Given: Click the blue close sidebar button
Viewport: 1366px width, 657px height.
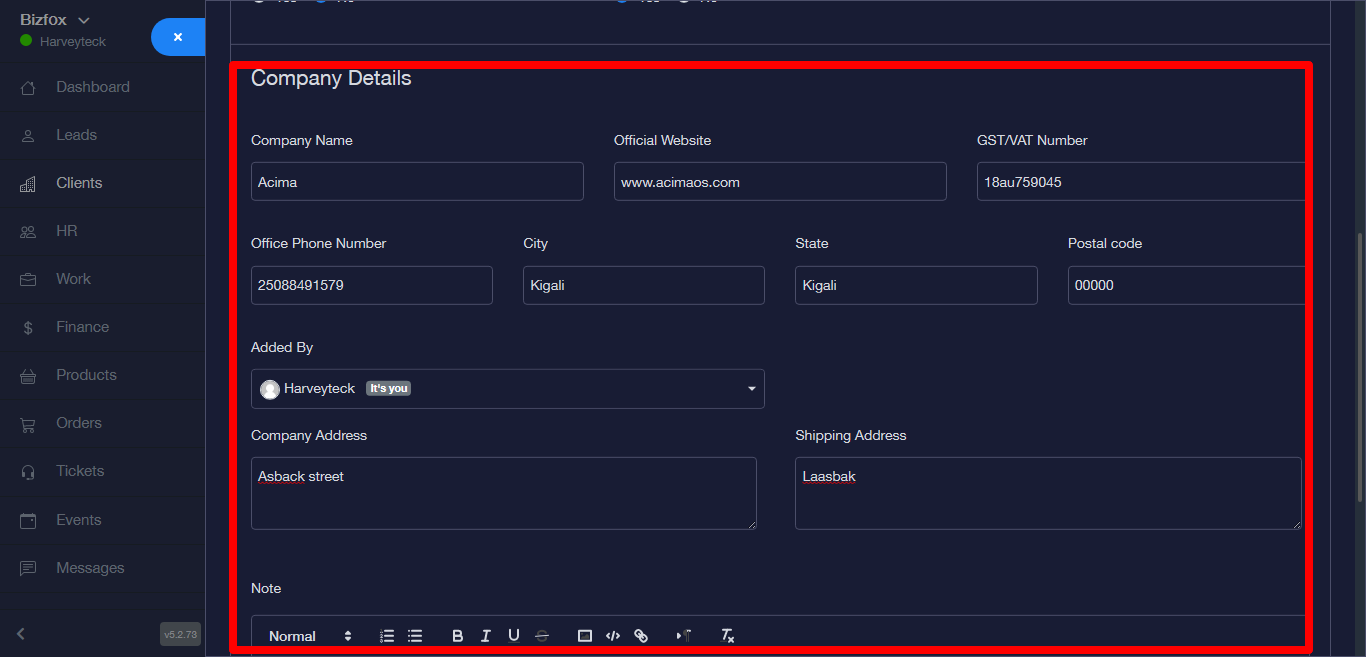Looking at the screenshot, I should [x=178, y=37].
